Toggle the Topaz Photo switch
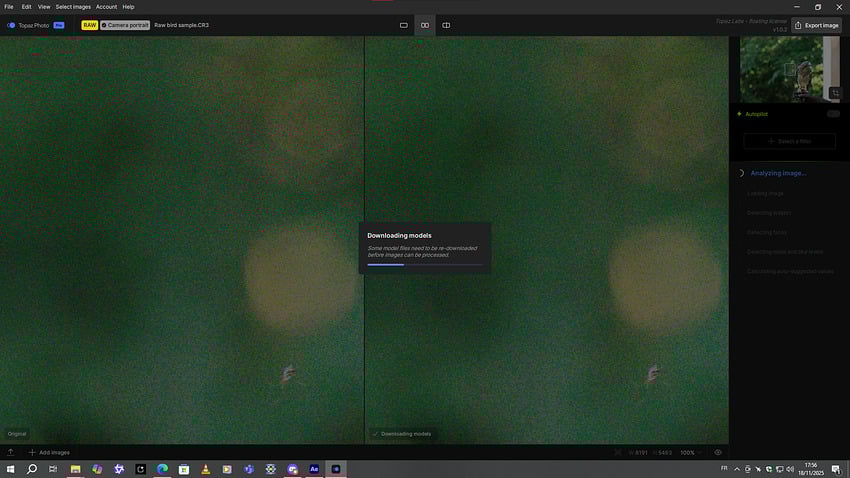This screenshot has width=850, height=478. coord(11,25)
